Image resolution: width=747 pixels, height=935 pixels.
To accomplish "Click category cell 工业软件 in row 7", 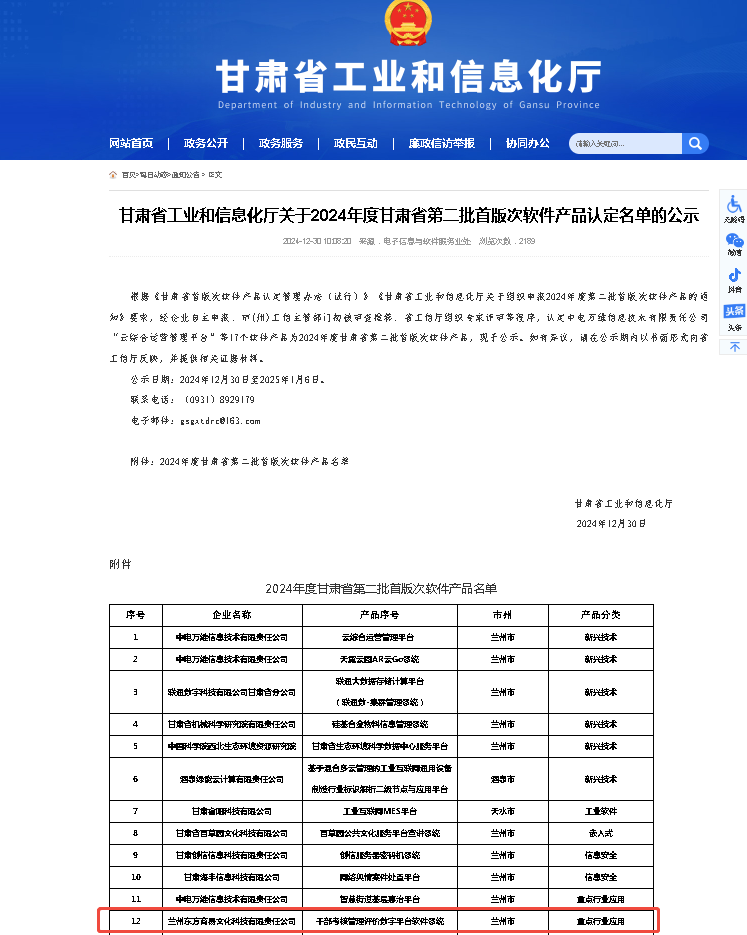I will click(600, 811).
